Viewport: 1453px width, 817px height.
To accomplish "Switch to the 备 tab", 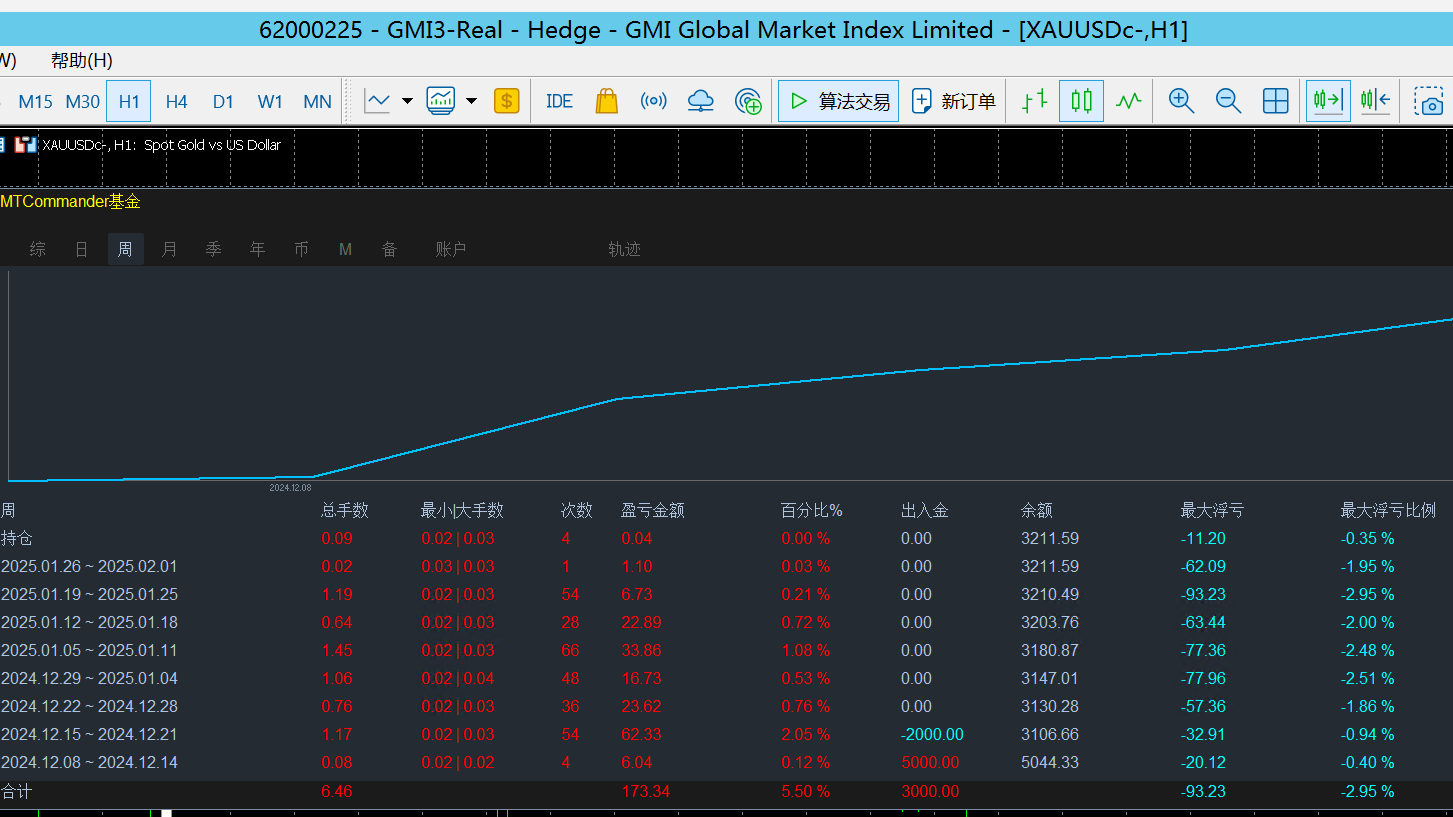I will [389, 249].
